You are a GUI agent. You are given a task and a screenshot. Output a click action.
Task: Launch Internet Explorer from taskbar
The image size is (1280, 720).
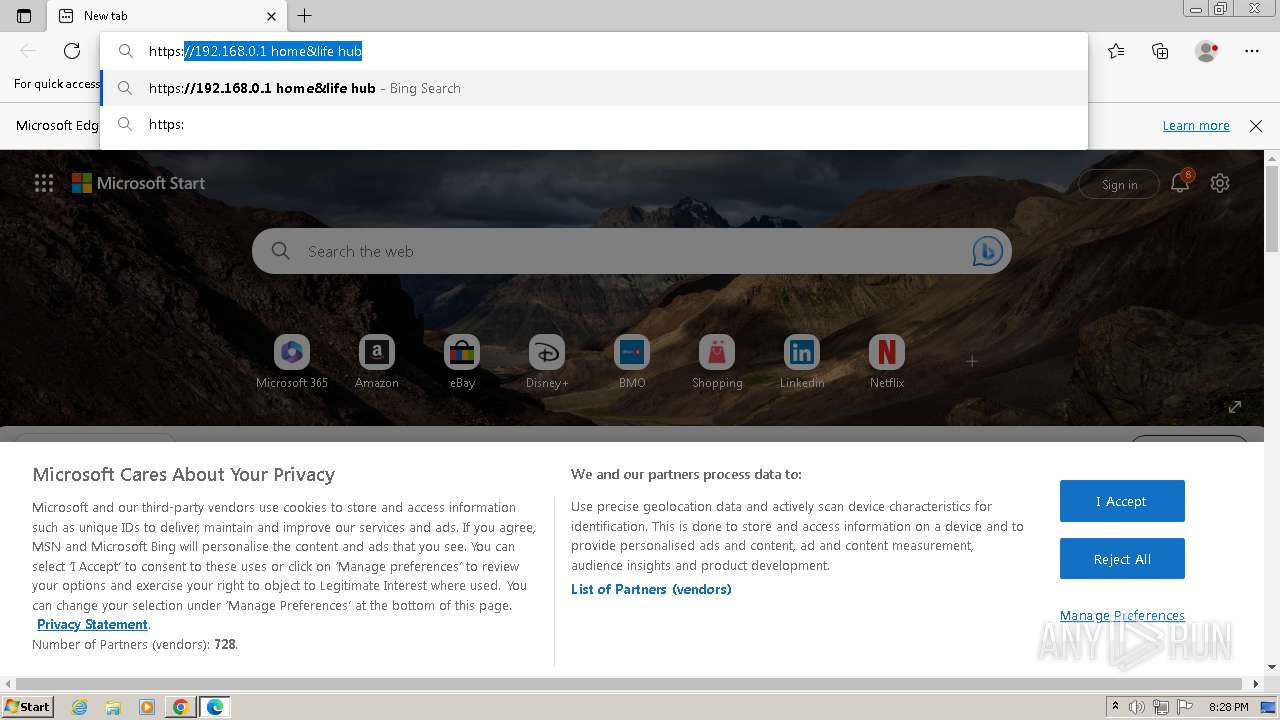[80, 707]
